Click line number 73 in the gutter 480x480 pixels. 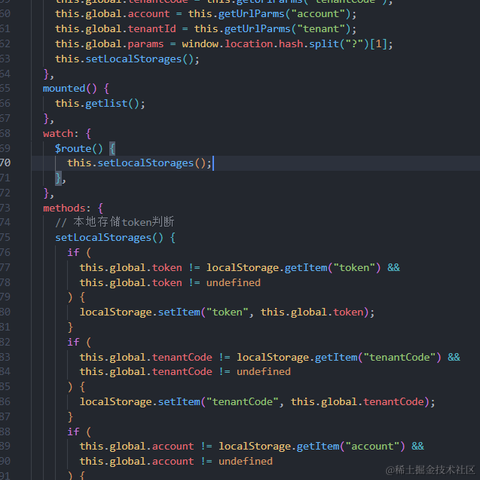coord(5,208)
